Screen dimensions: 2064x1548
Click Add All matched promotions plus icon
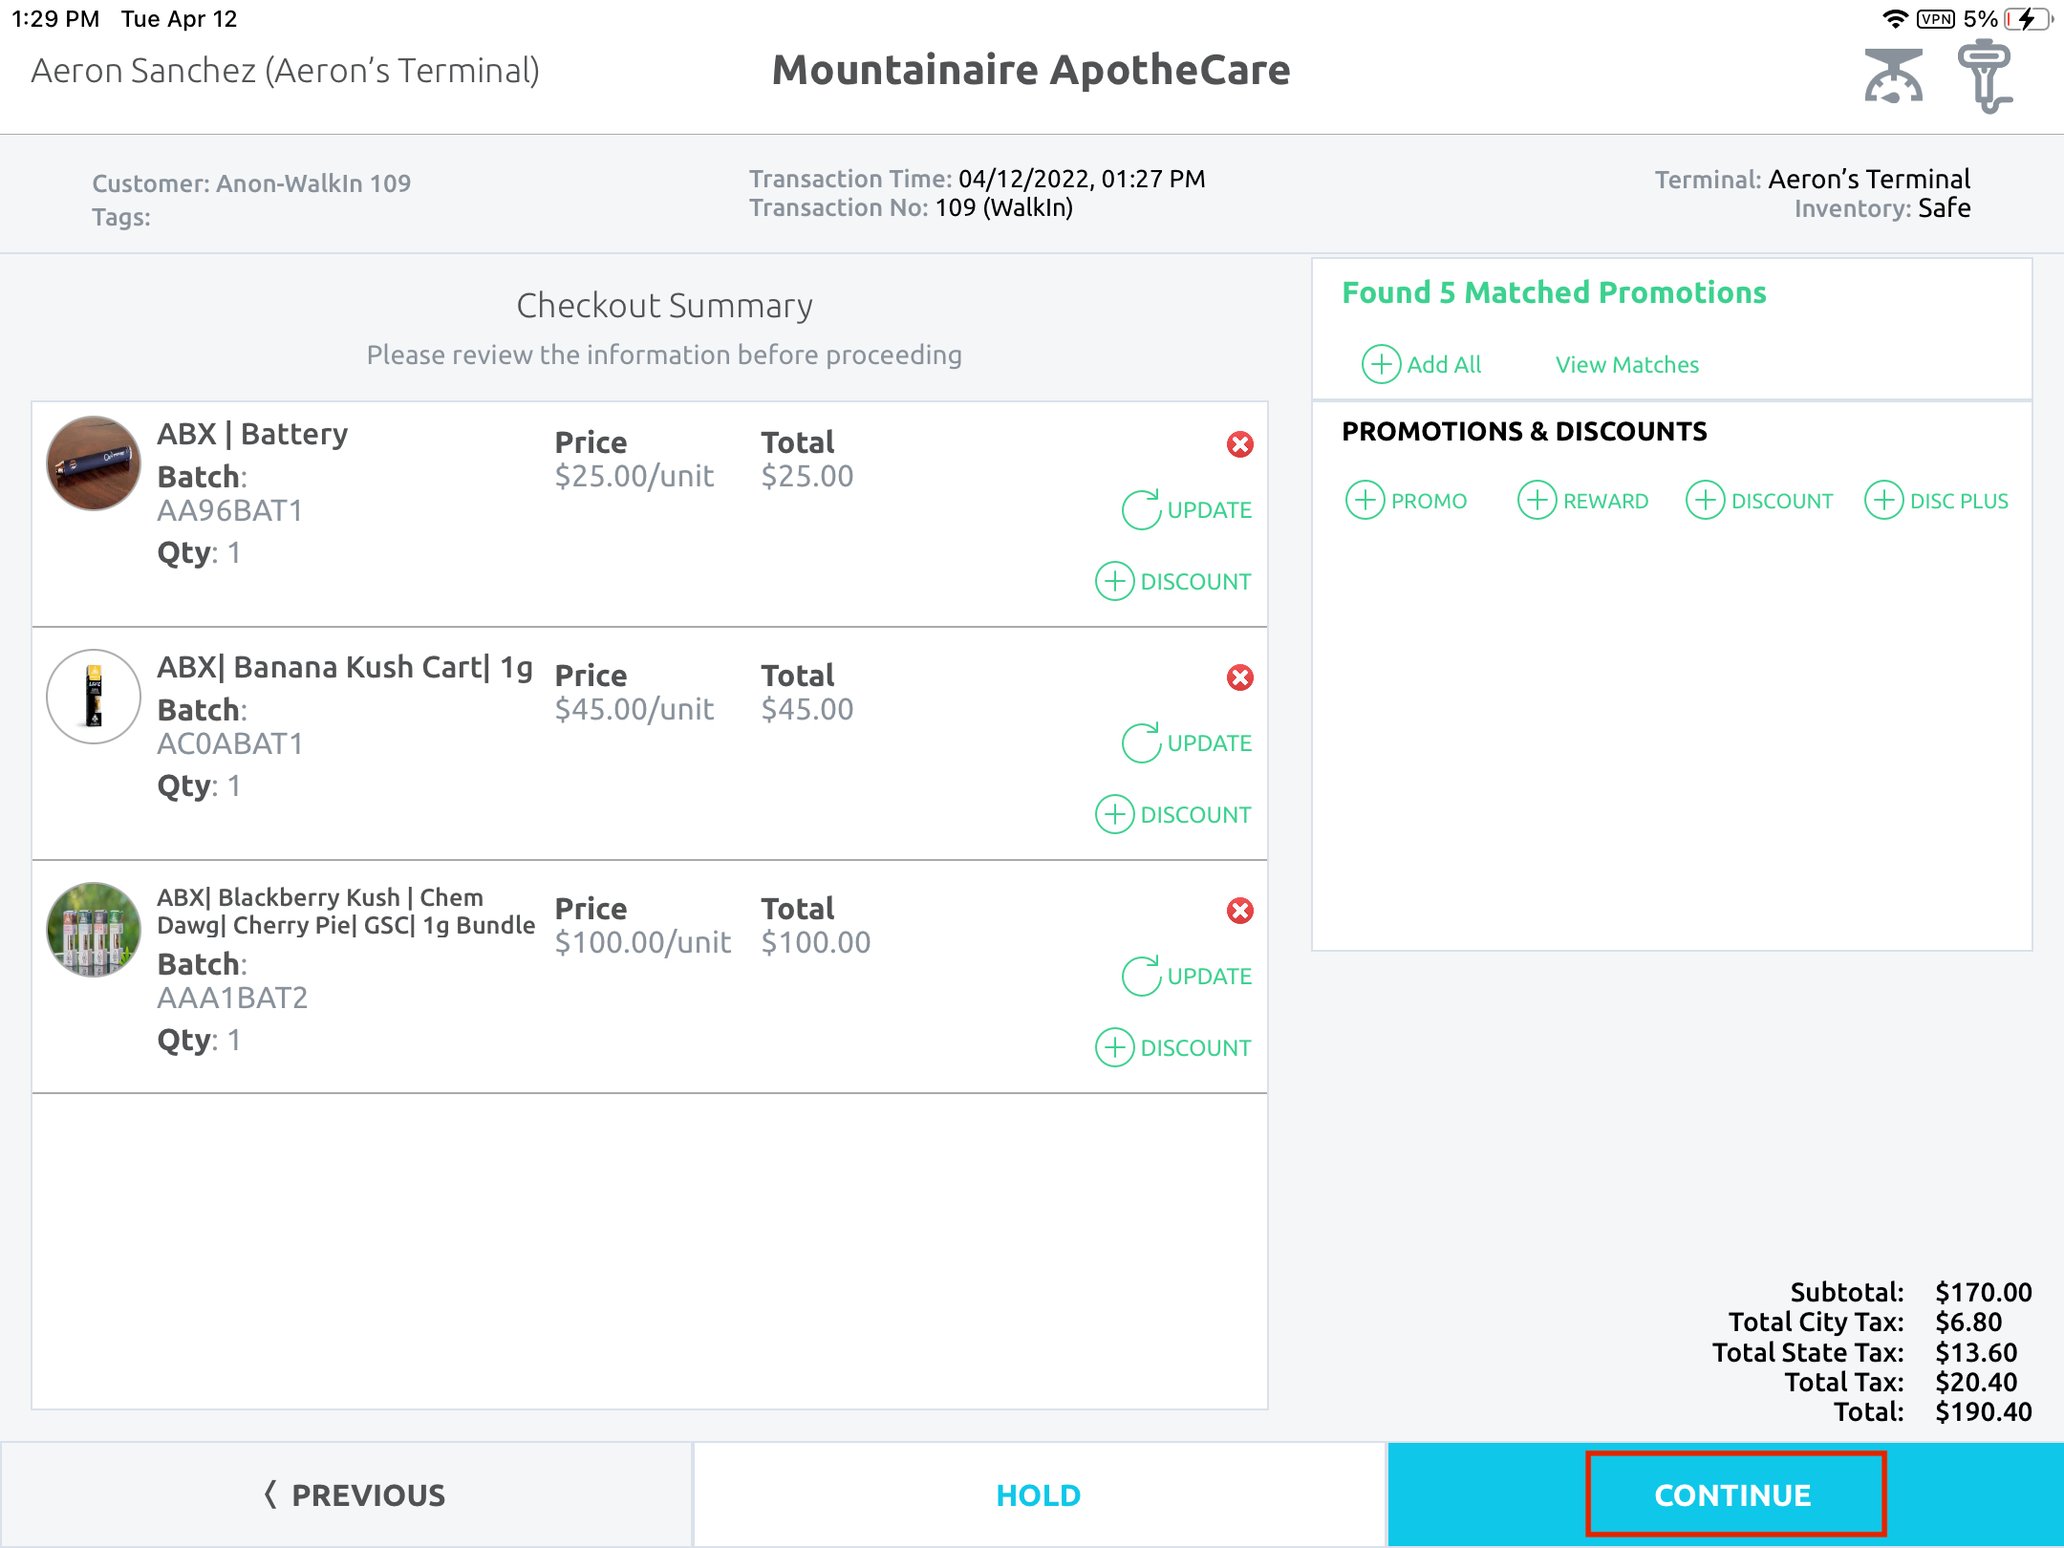pos(1380,364)
